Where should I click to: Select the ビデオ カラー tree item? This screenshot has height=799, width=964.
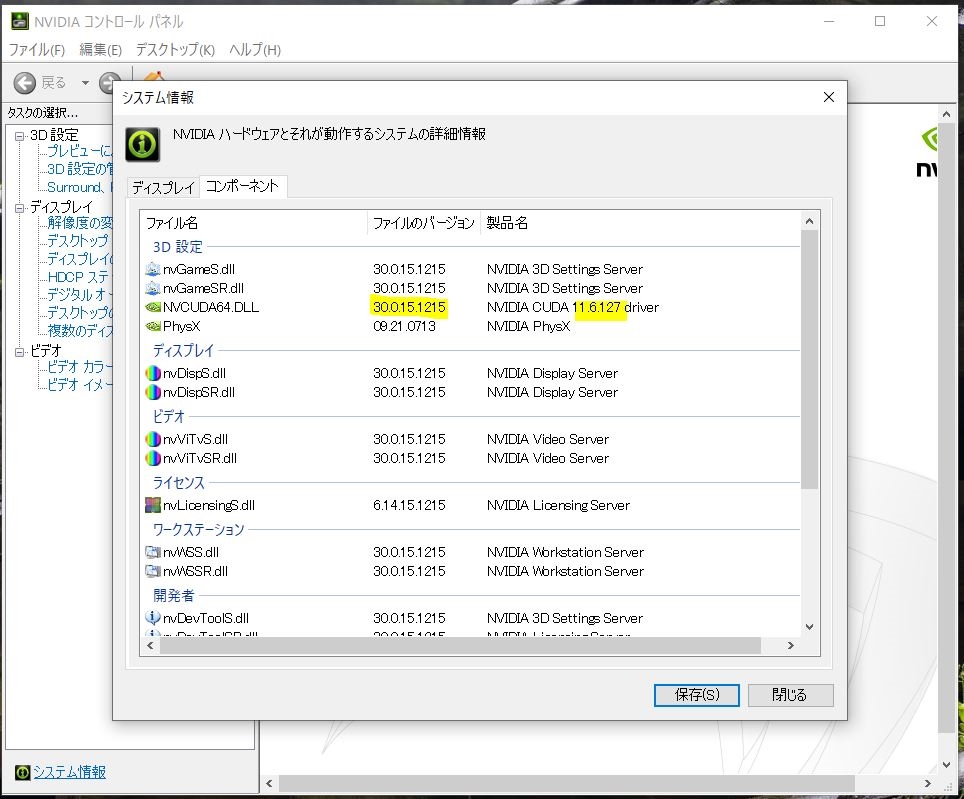coord(79,367)
